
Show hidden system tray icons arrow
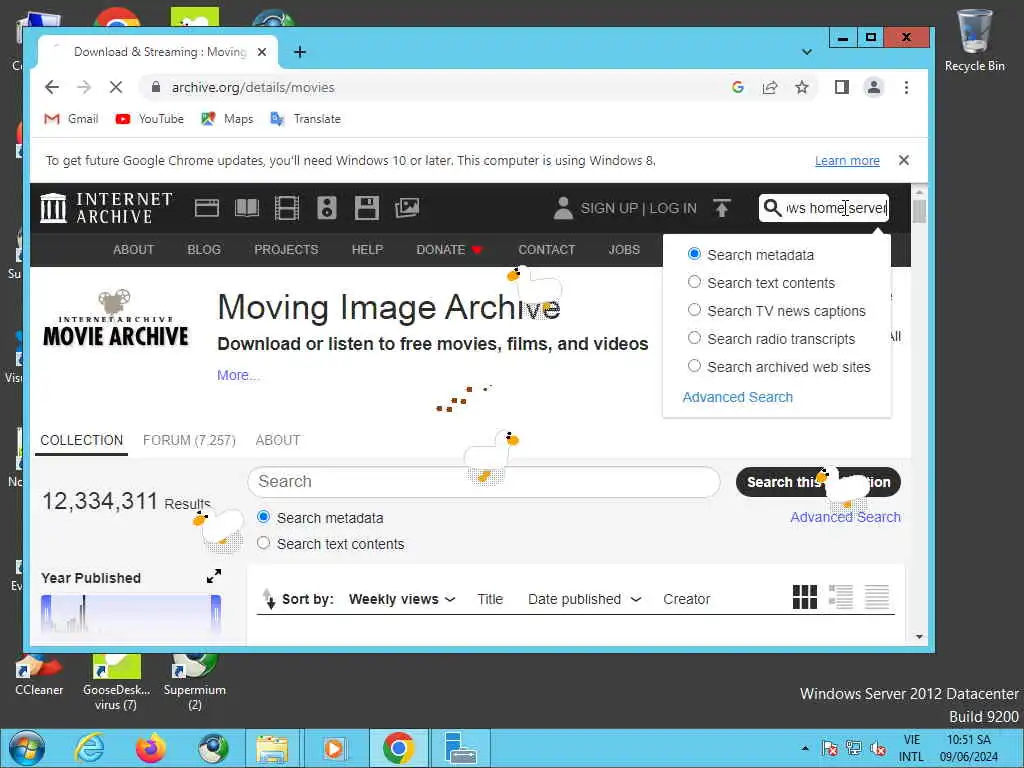tap(805, 748)
